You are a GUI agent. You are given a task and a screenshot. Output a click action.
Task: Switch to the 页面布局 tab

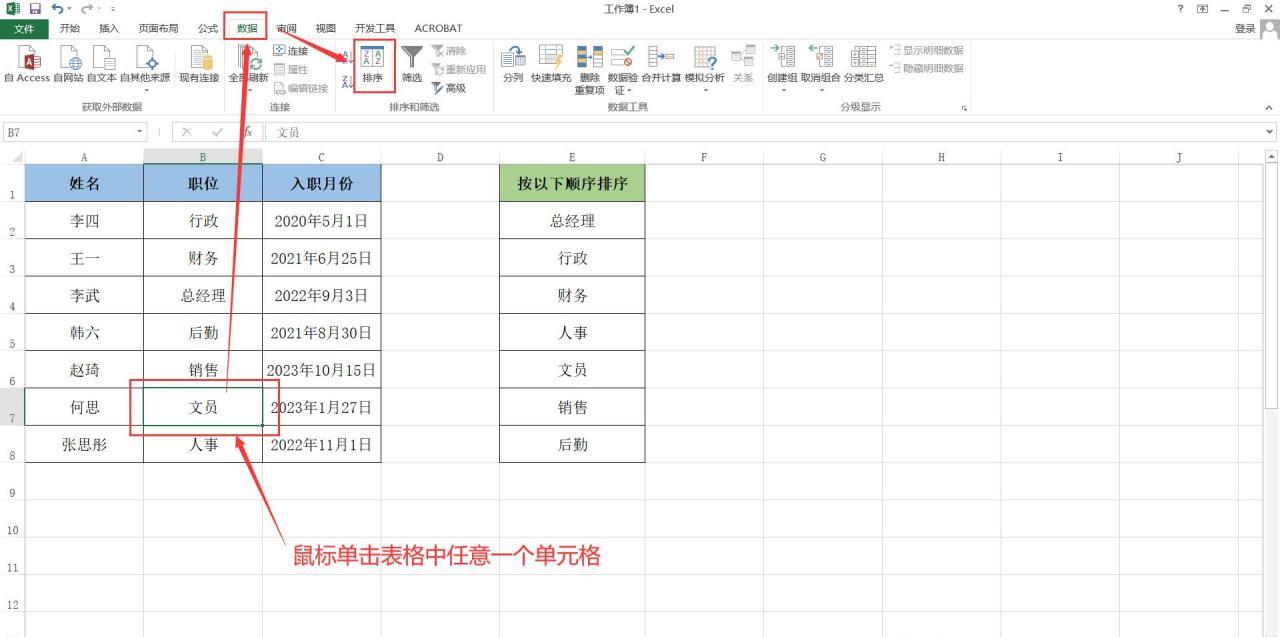[x=158, y=28]
